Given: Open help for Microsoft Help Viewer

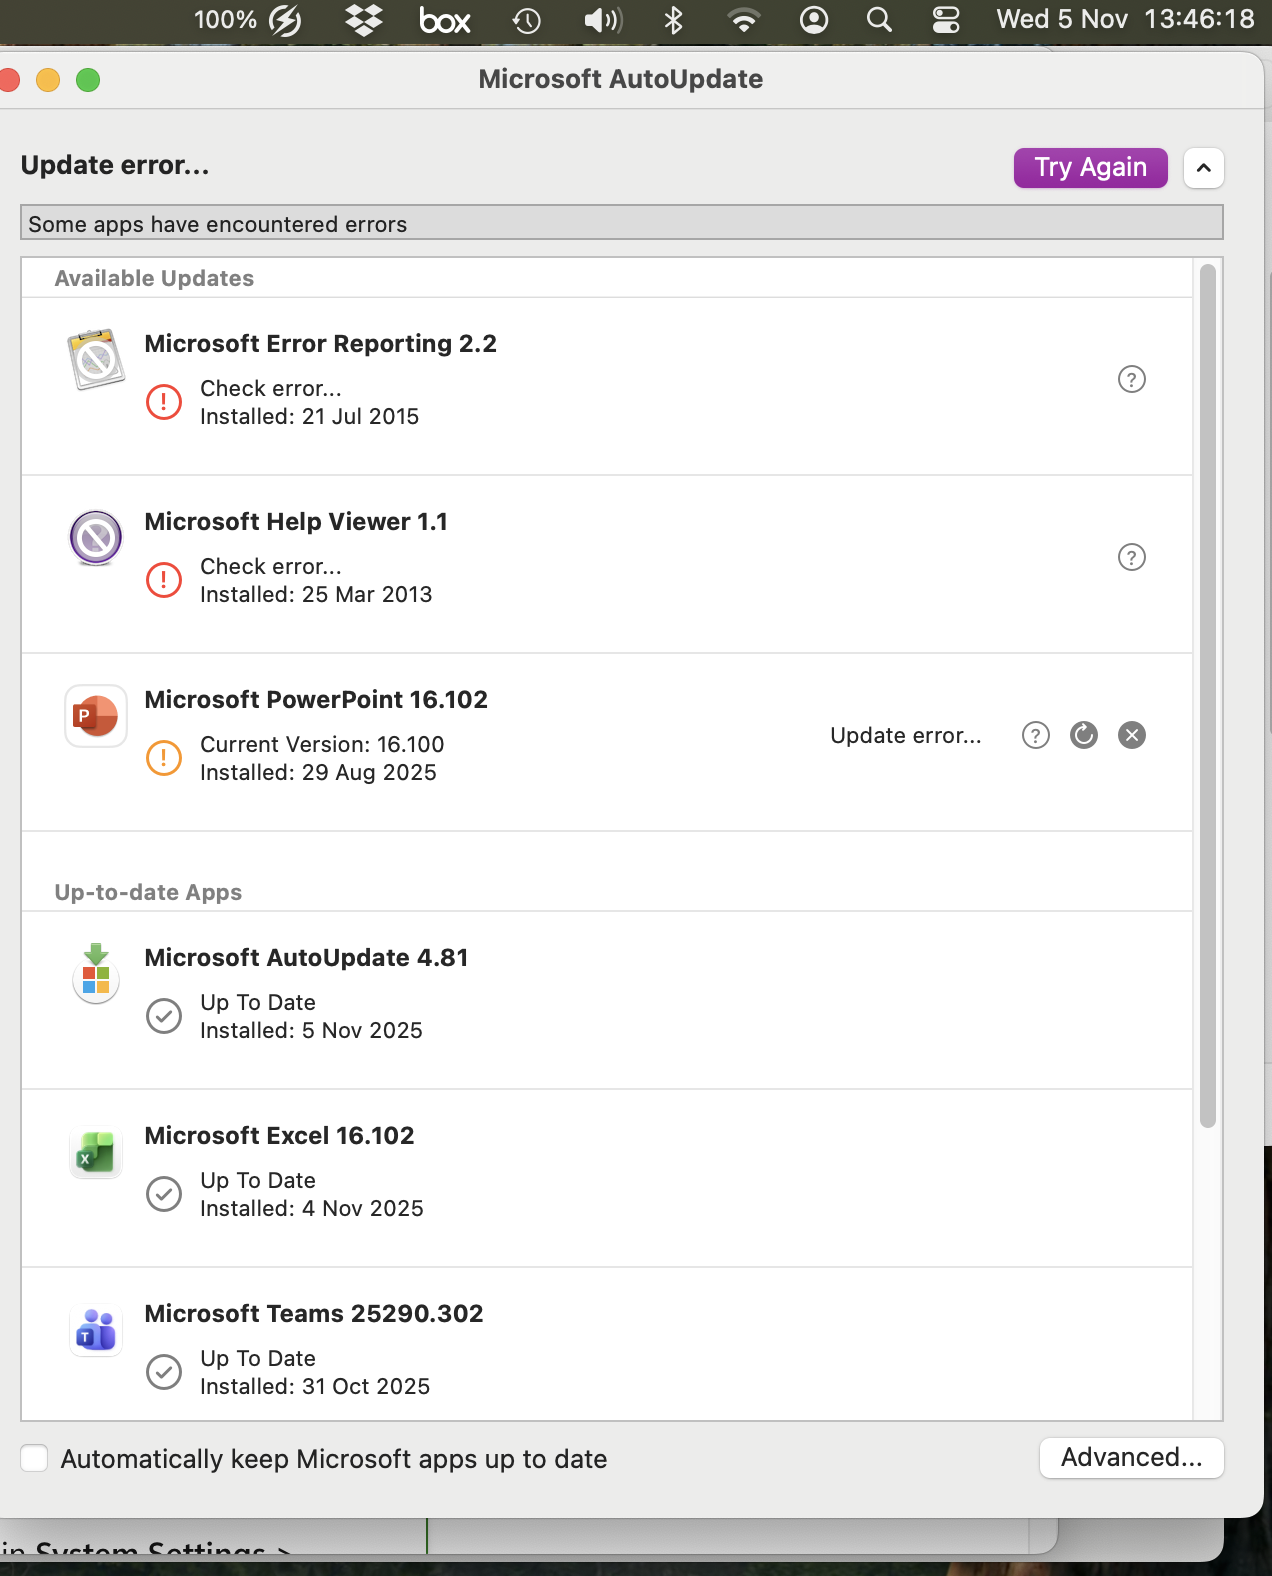Looking at the screenshot, I should pyautogui.click(x=1131, y=557).
